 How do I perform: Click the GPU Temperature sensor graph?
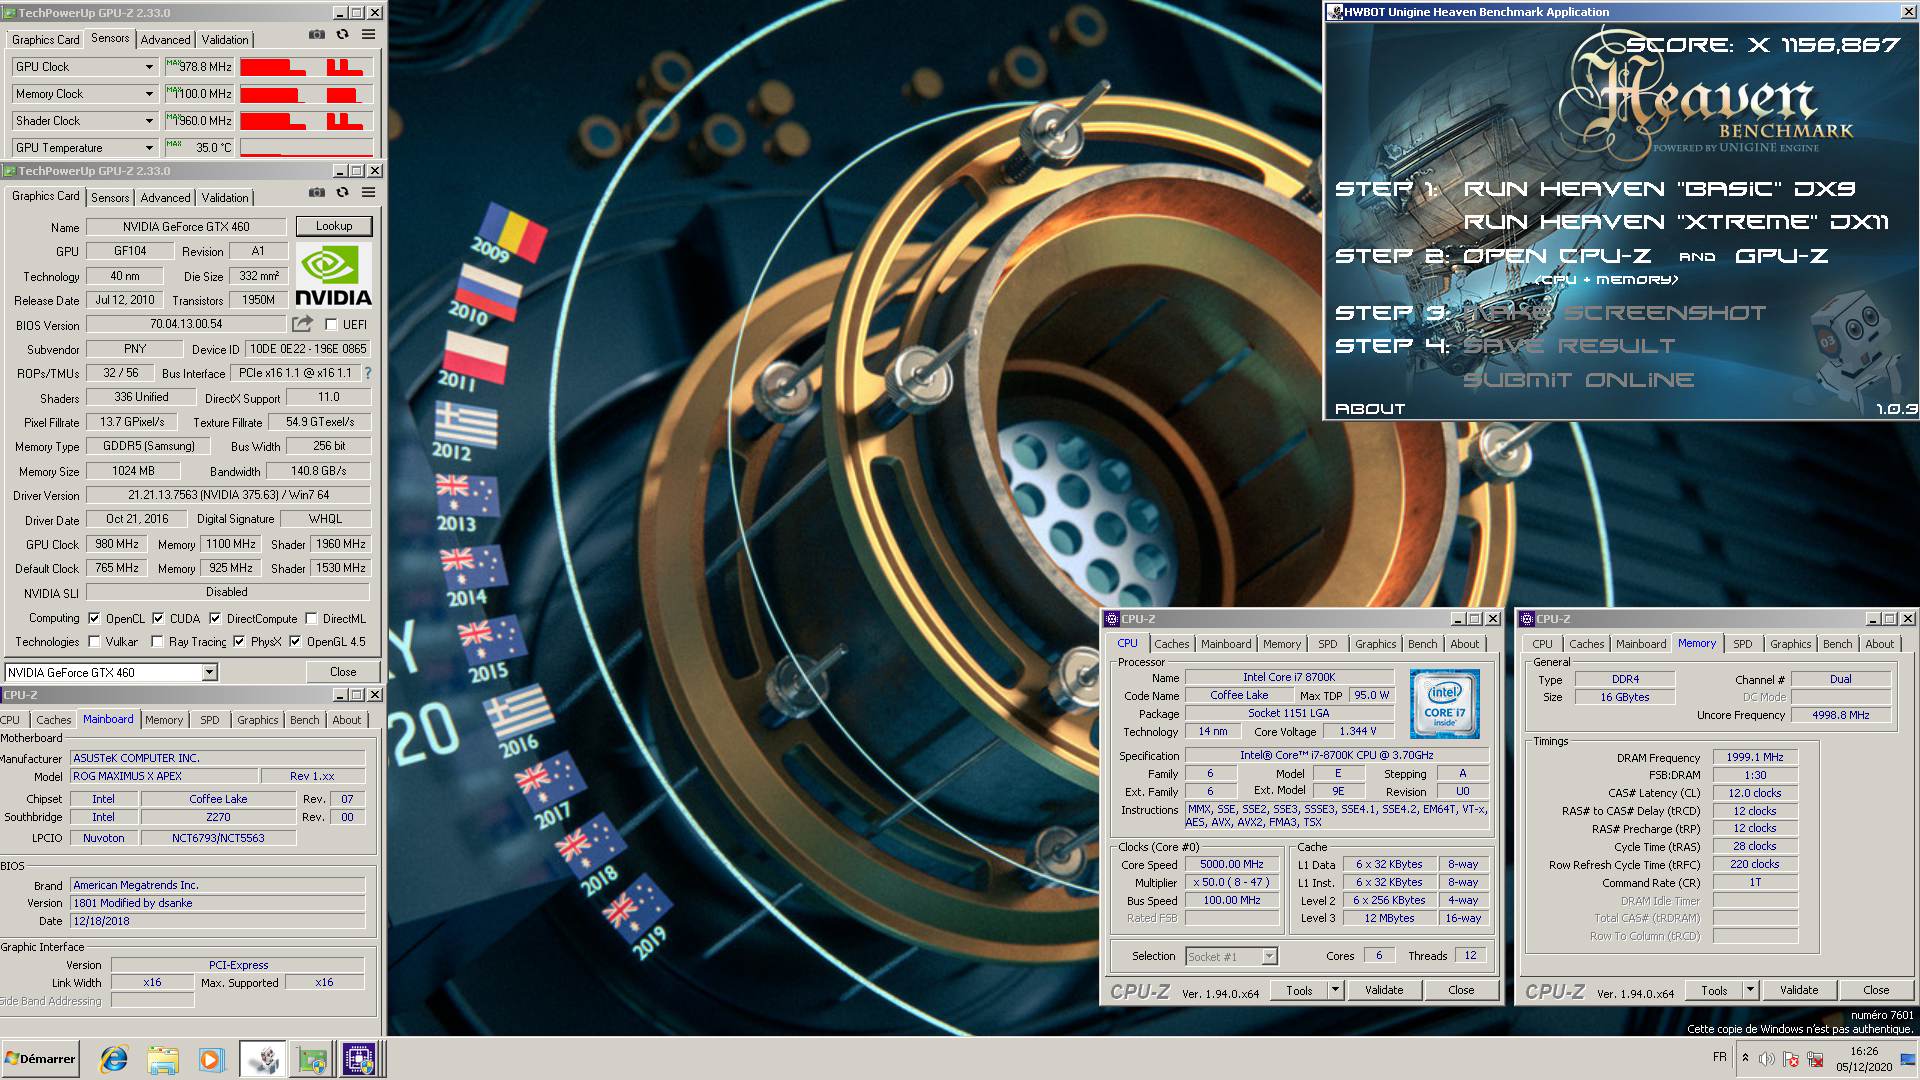coord(306,148)
